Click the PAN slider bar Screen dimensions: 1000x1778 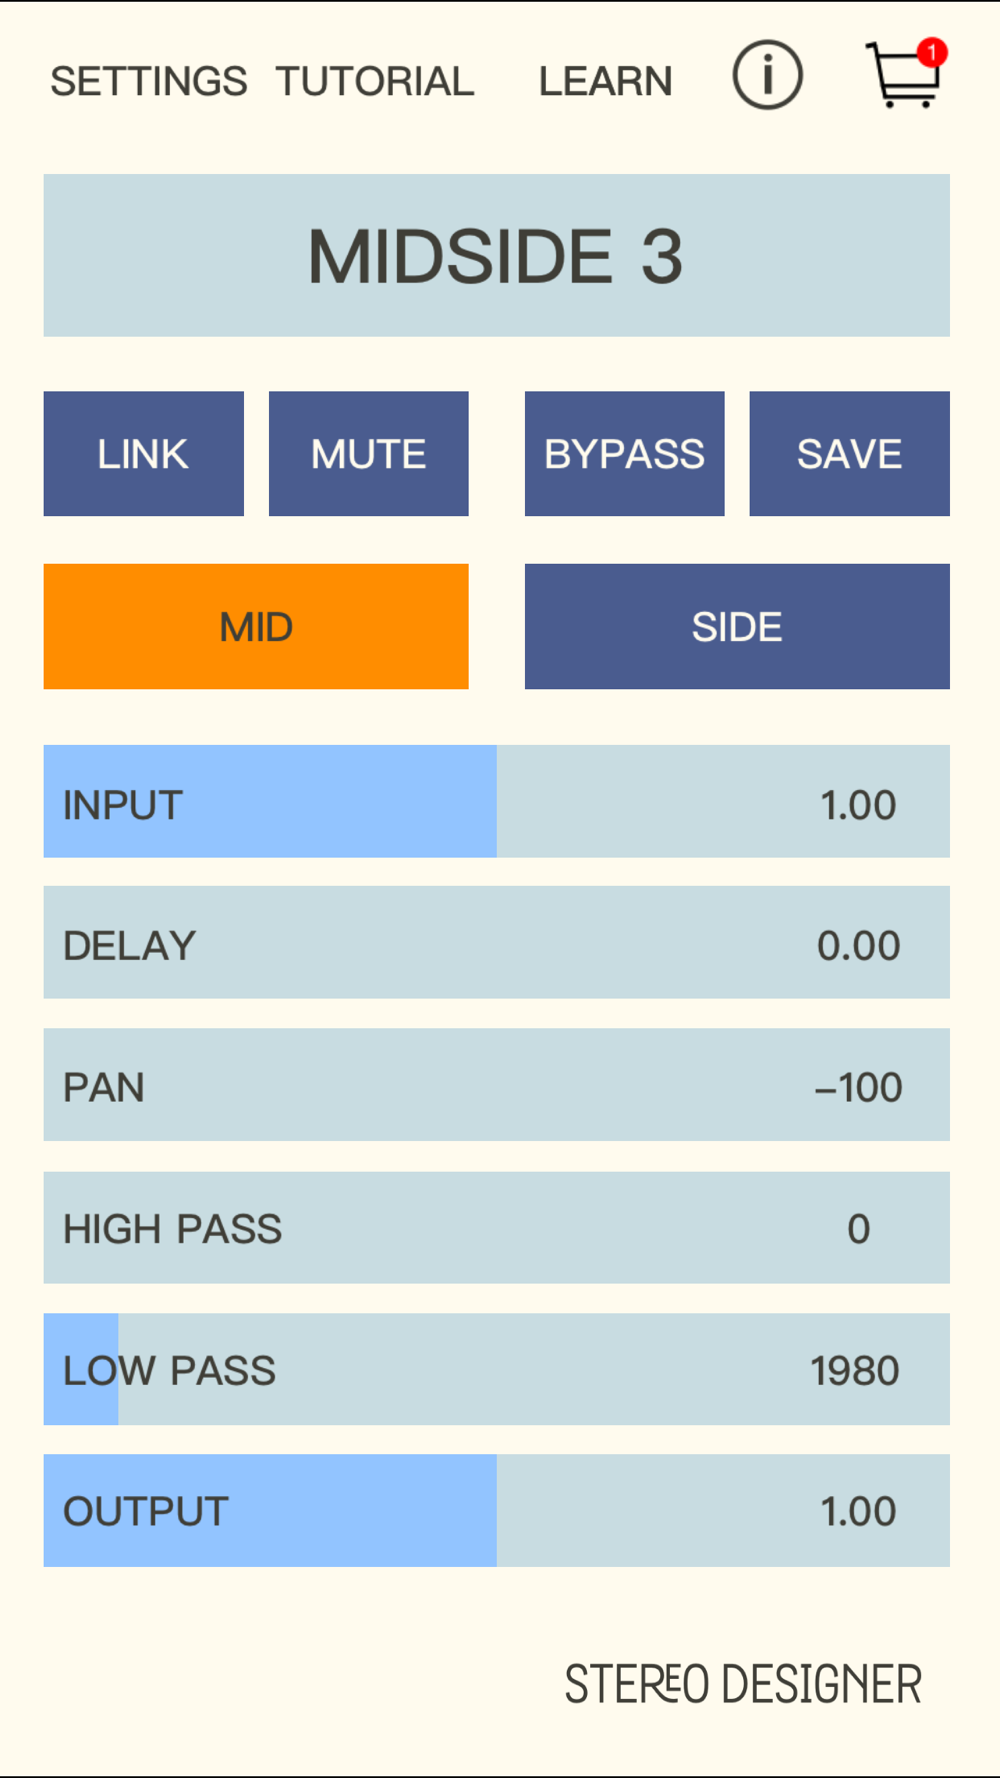pyautogui.click(x=497, y=1084)
